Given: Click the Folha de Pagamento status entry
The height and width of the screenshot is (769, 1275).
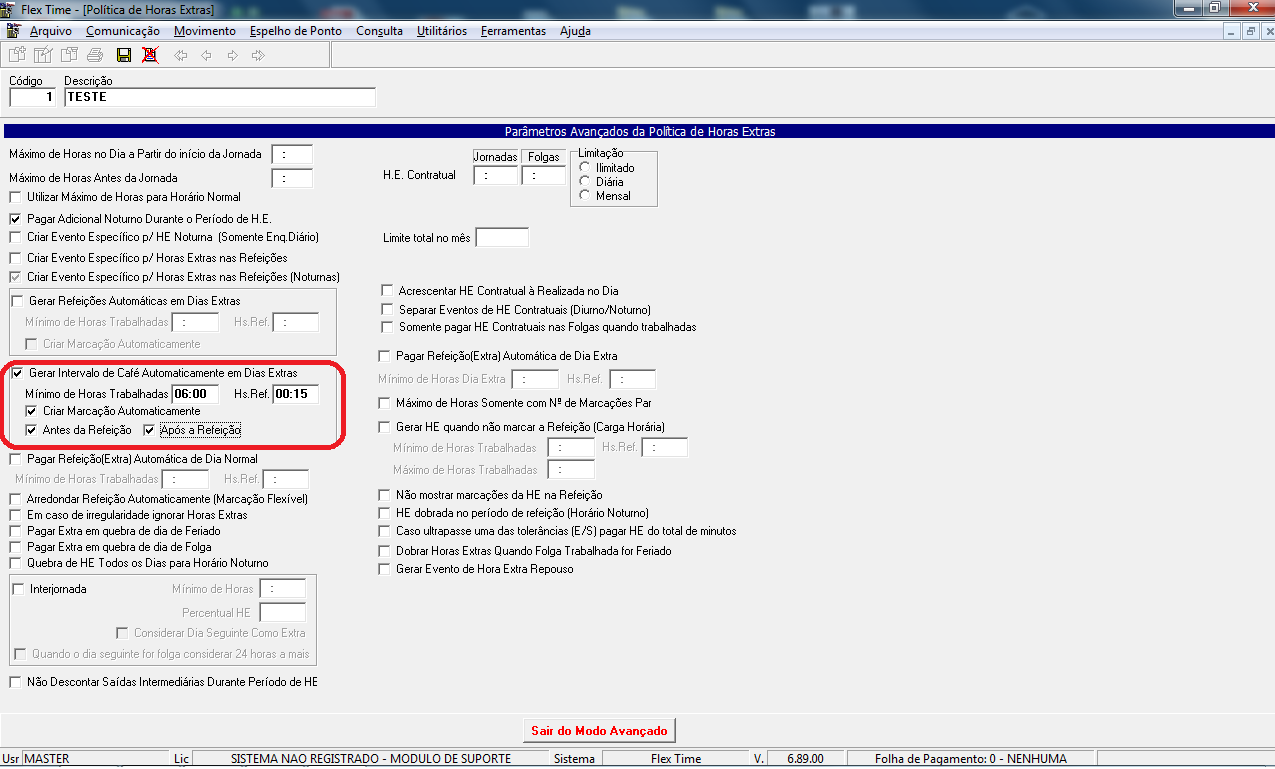Looking at the screenshot, I should click(x=971, y=759).
